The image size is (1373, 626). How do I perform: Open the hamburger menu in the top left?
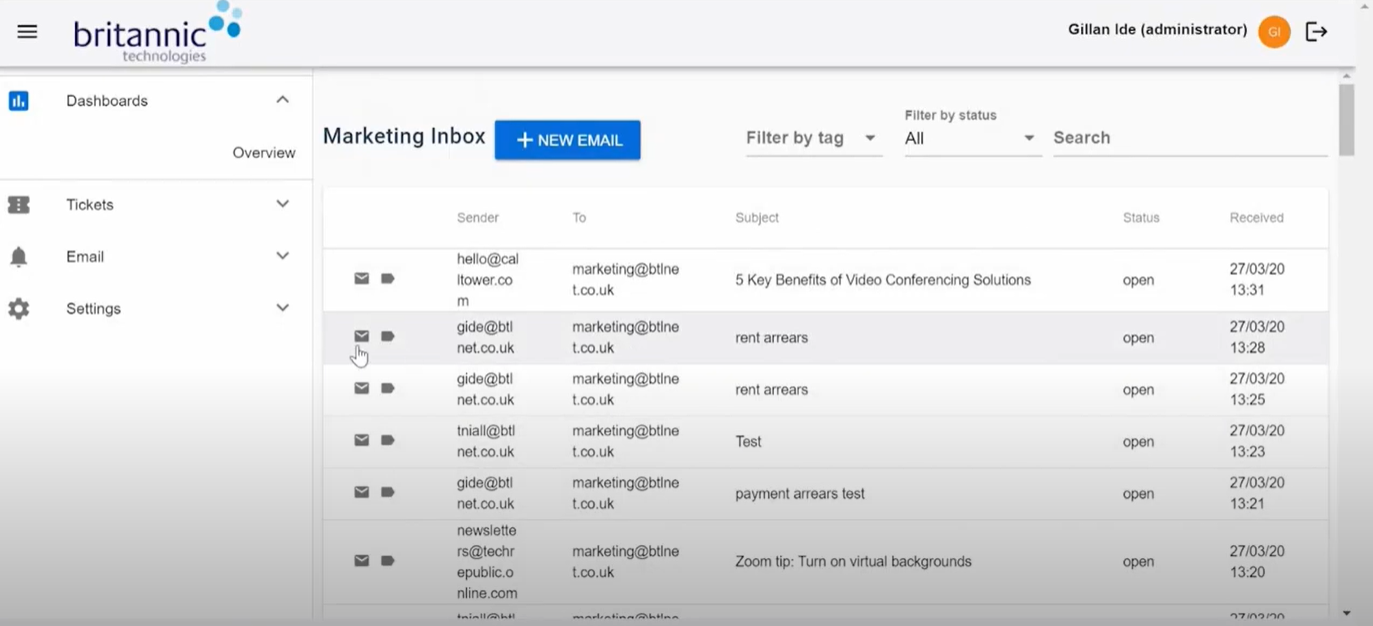tap(27, 31)
